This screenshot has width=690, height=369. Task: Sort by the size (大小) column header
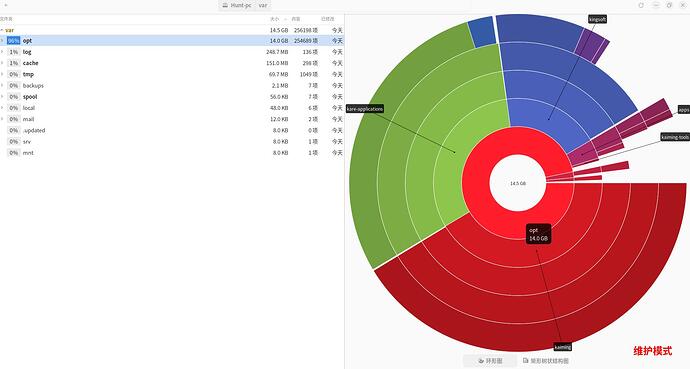[x=275, y=19]
